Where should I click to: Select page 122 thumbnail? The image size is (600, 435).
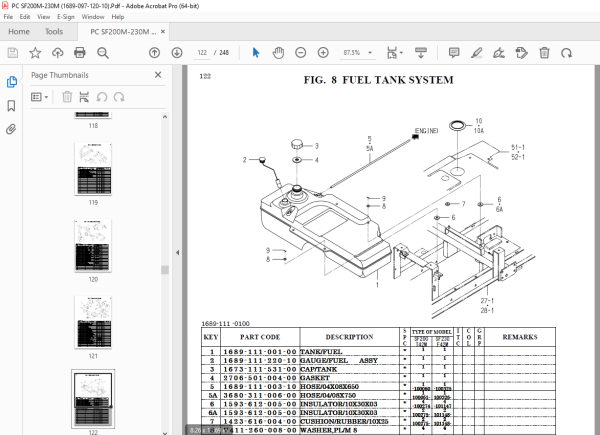point(93,399)
